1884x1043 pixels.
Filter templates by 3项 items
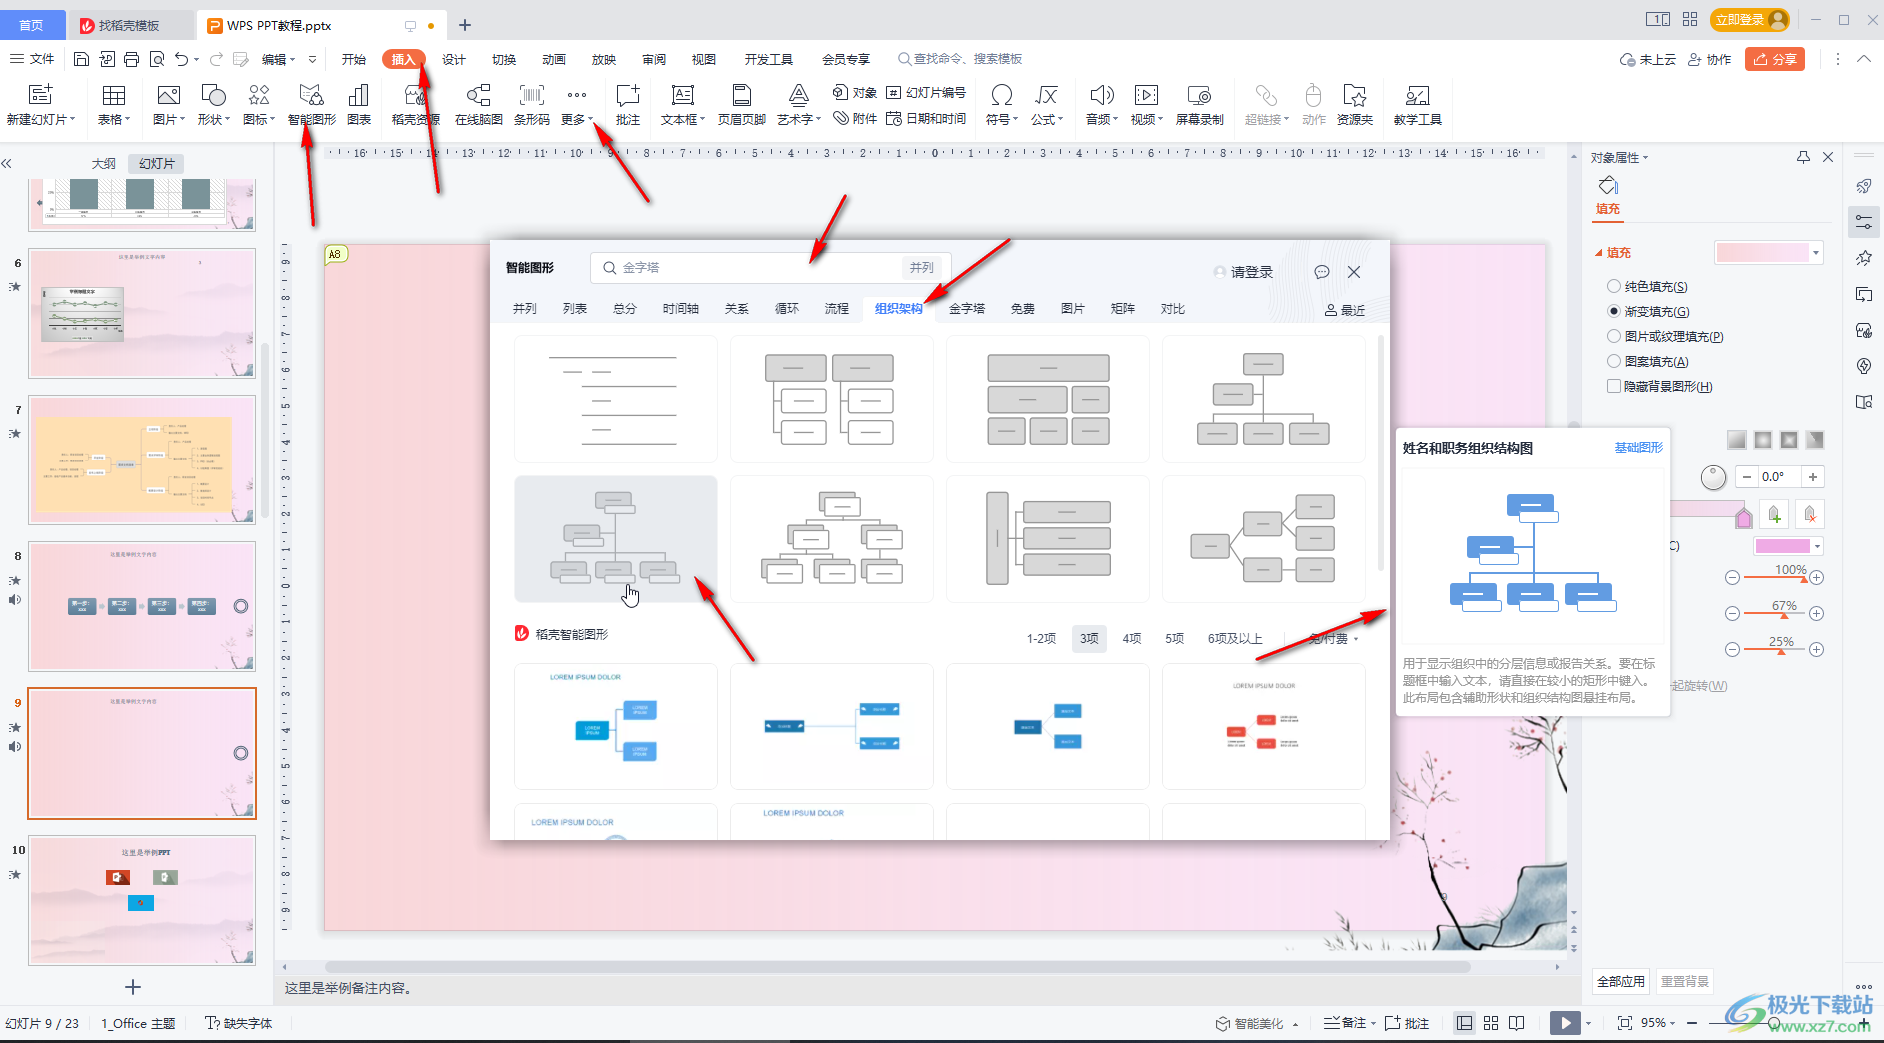(x=1089, y=638)
